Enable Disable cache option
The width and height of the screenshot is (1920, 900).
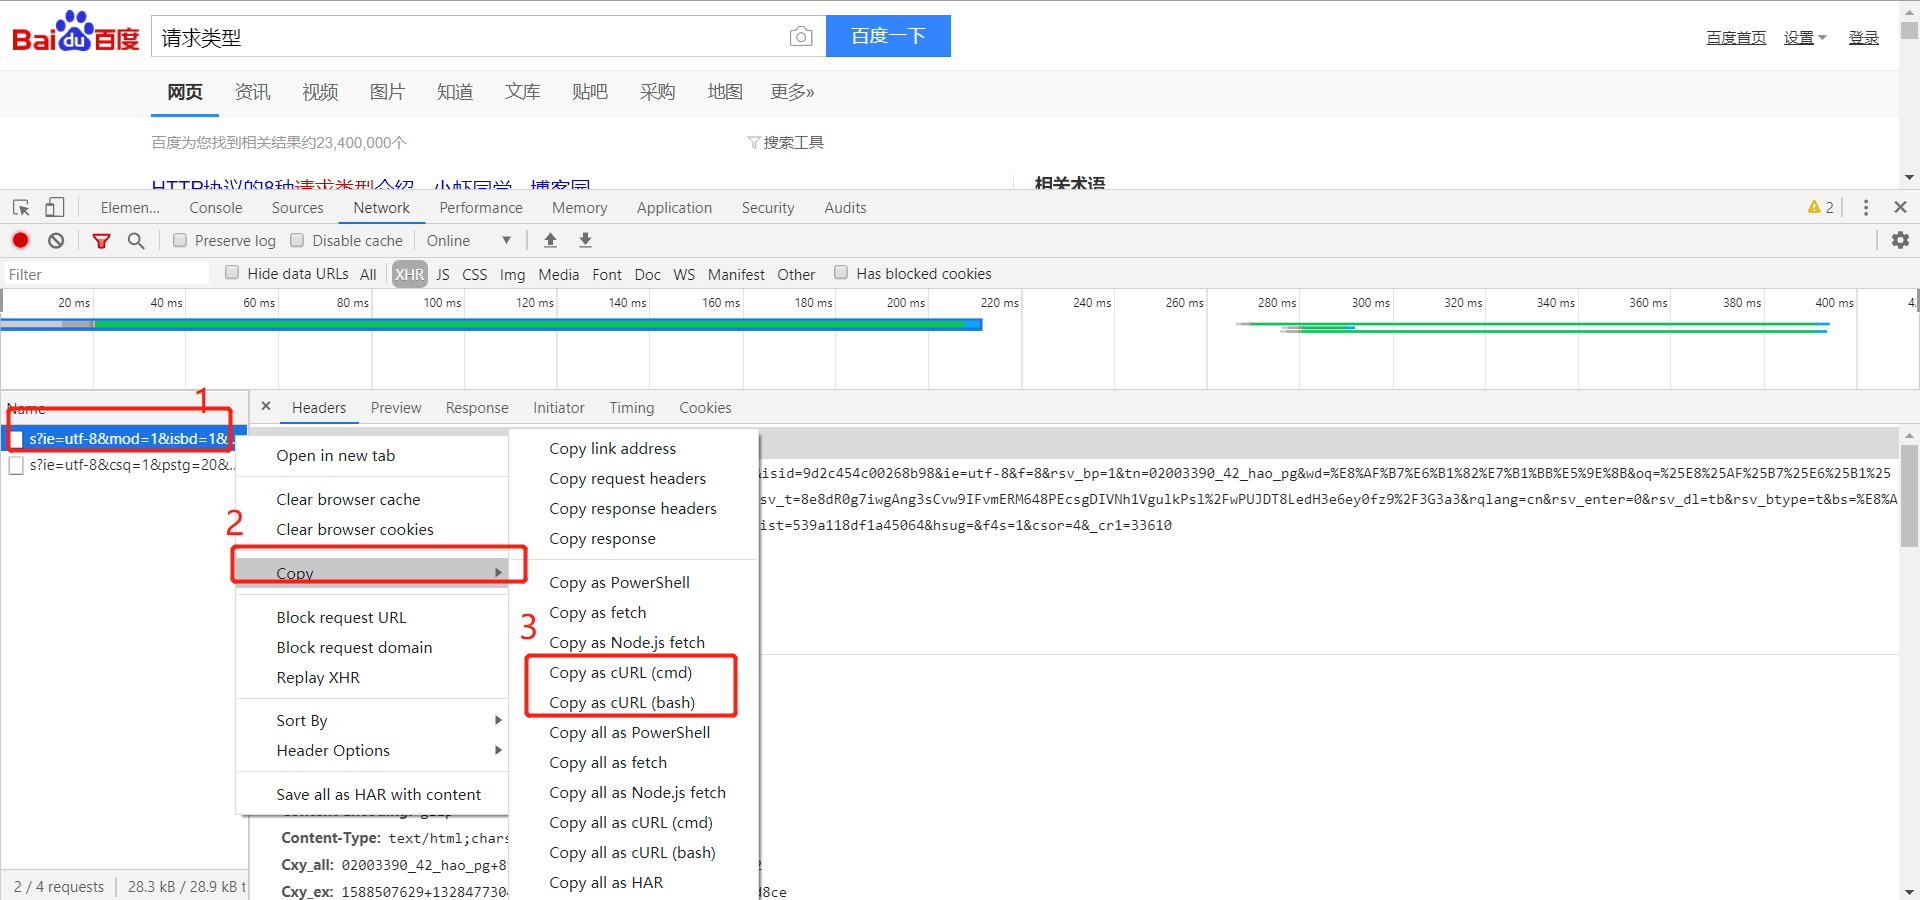coord(297,240)
